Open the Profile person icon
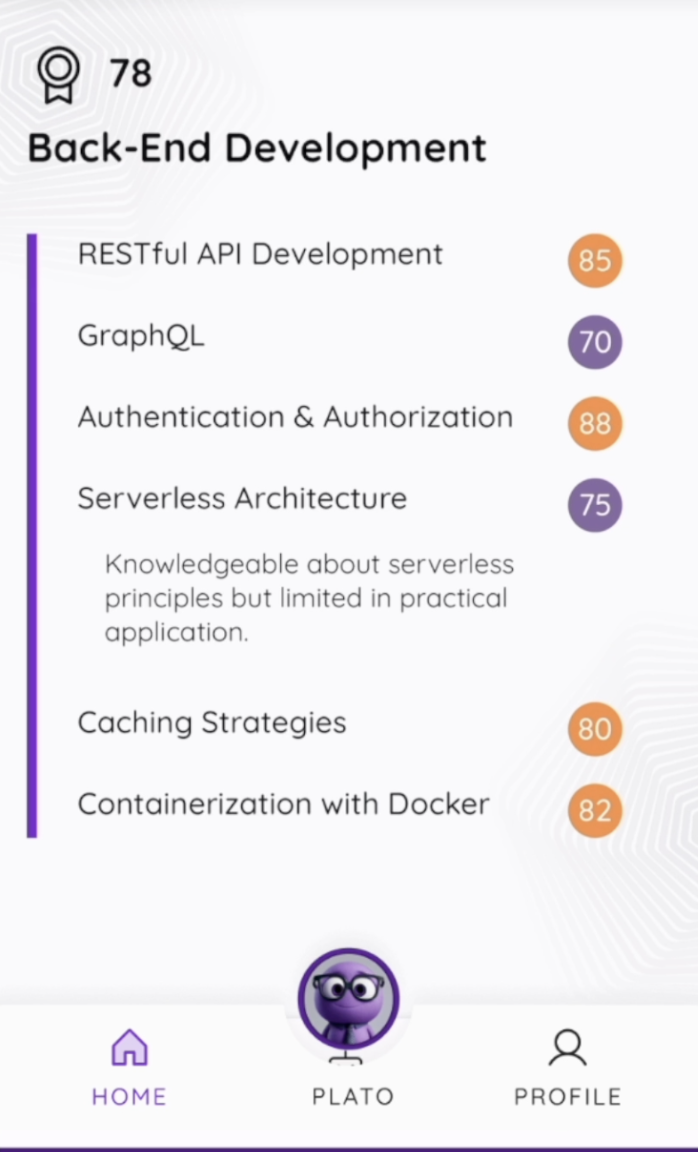This screenshot has height=1152, width=698. [567, 1048]
